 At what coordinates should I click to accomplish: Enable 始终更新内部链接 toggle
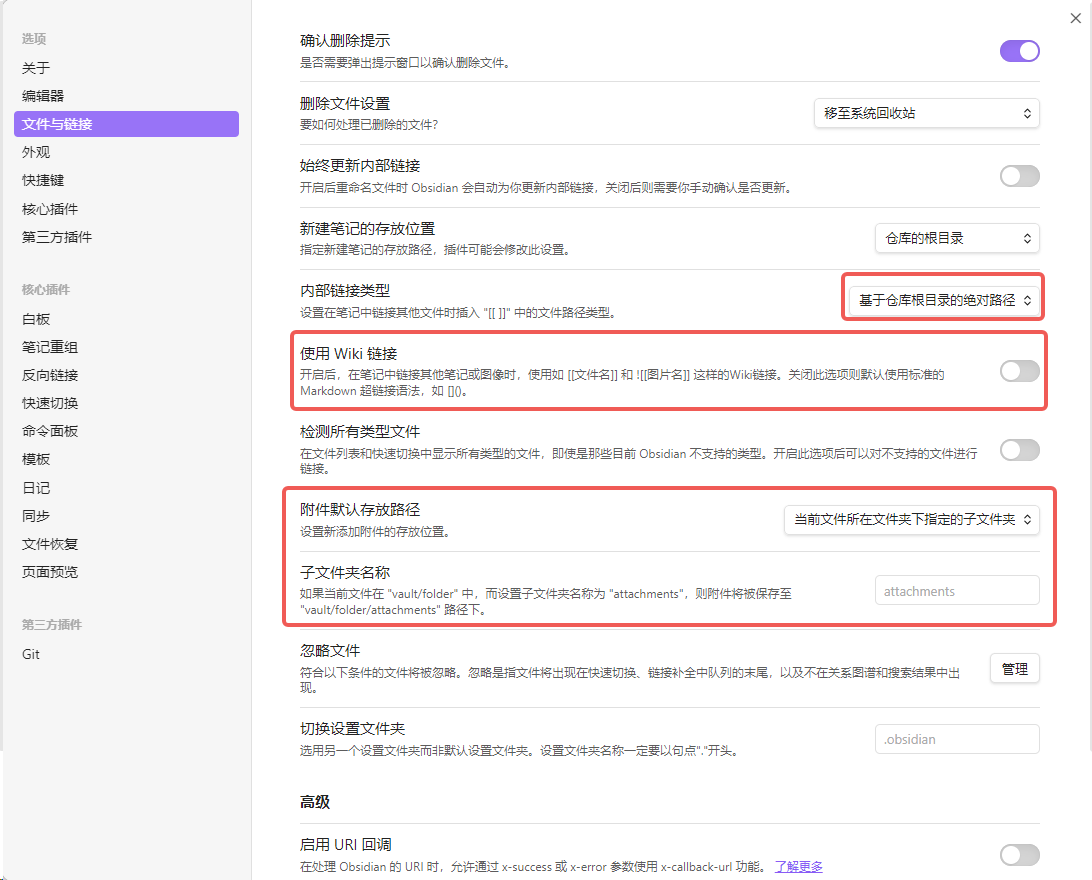click(1020, 176)
